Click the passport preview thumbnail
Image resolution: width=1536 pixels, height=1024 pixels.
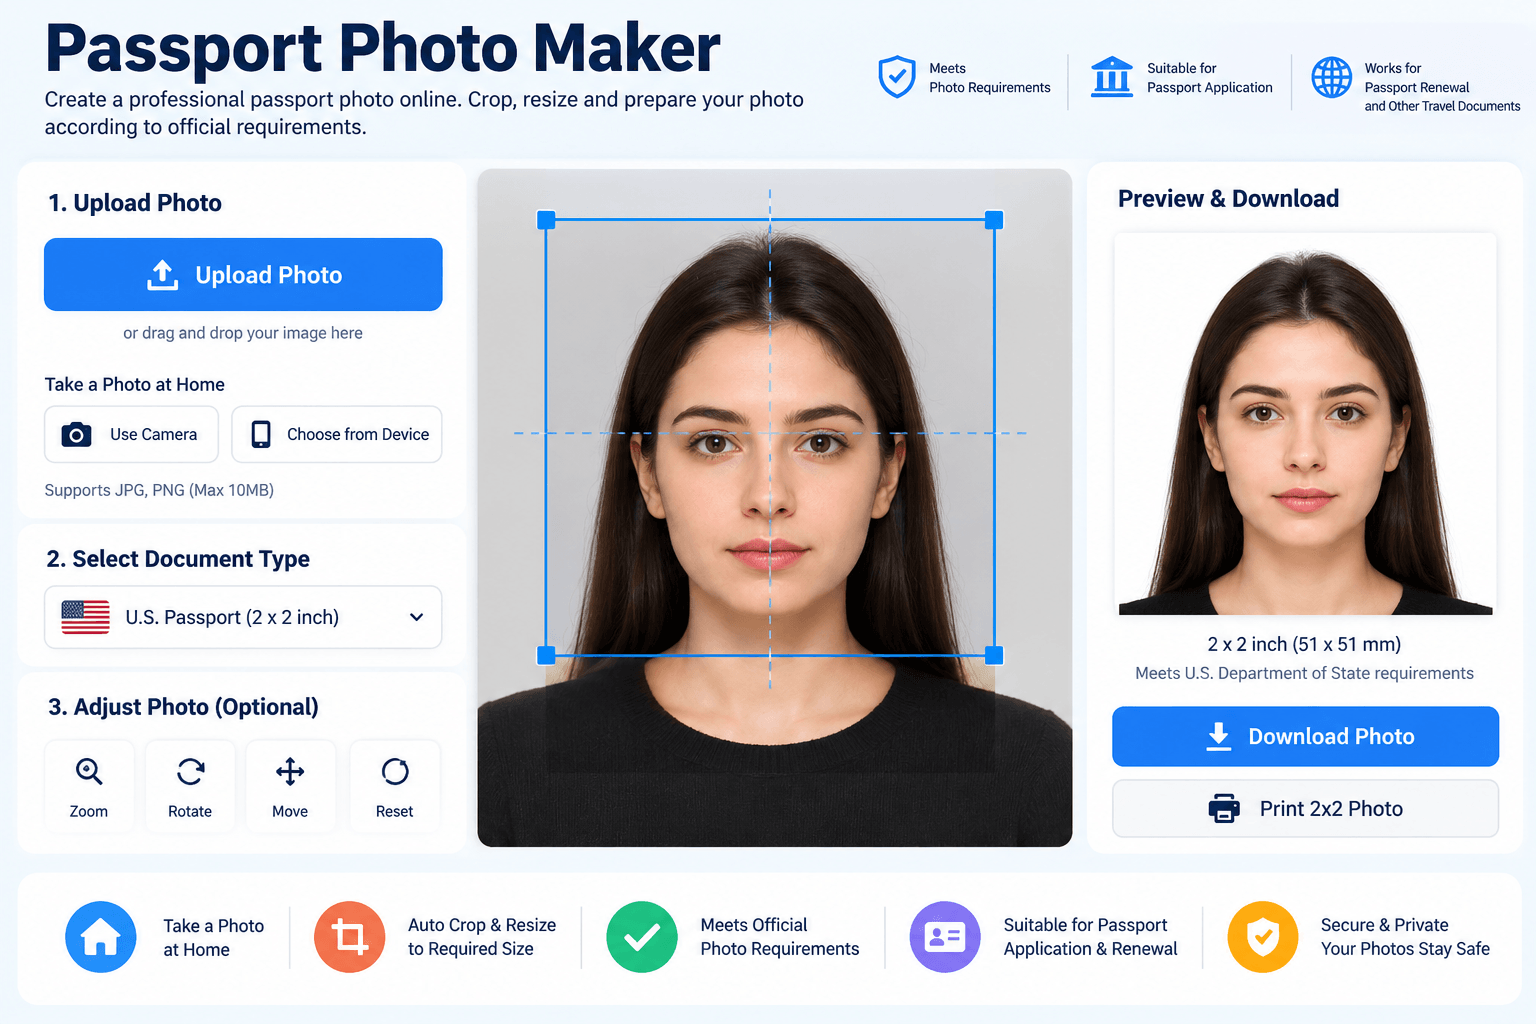[x=1305, y=424]
